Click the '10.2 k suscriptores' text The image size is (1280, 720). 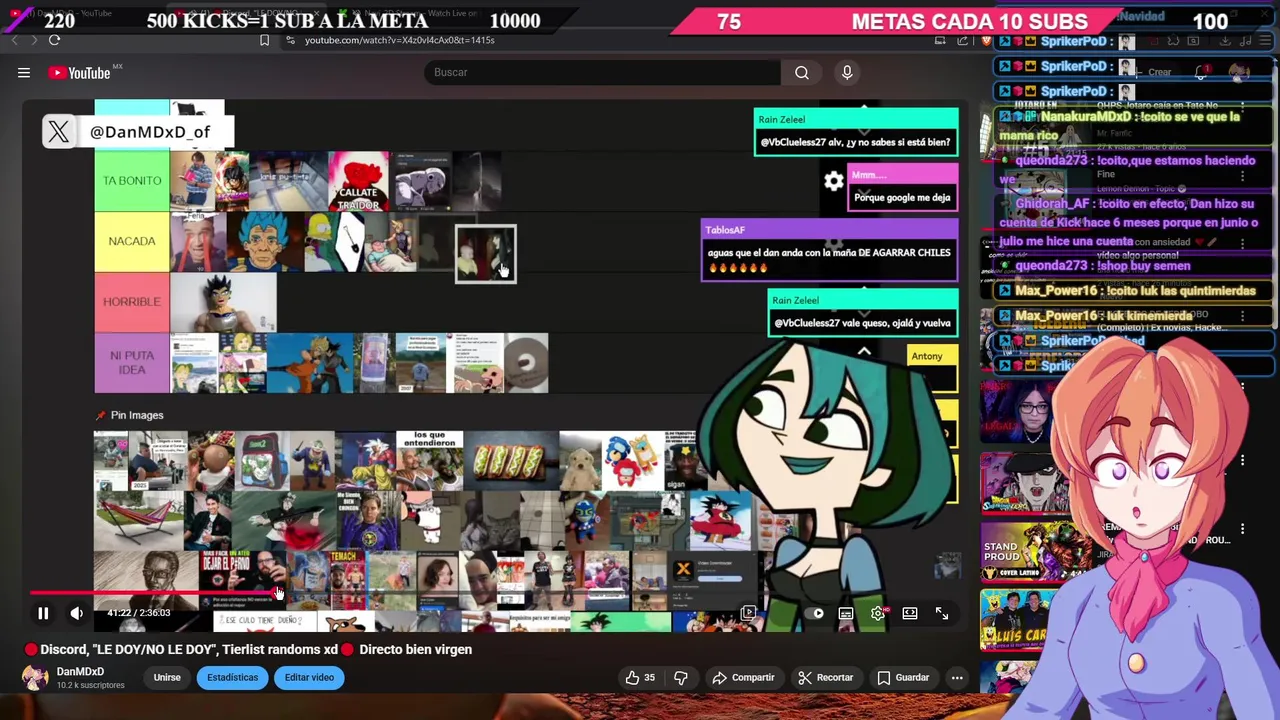pyautogui.click(x=91, y=685)
